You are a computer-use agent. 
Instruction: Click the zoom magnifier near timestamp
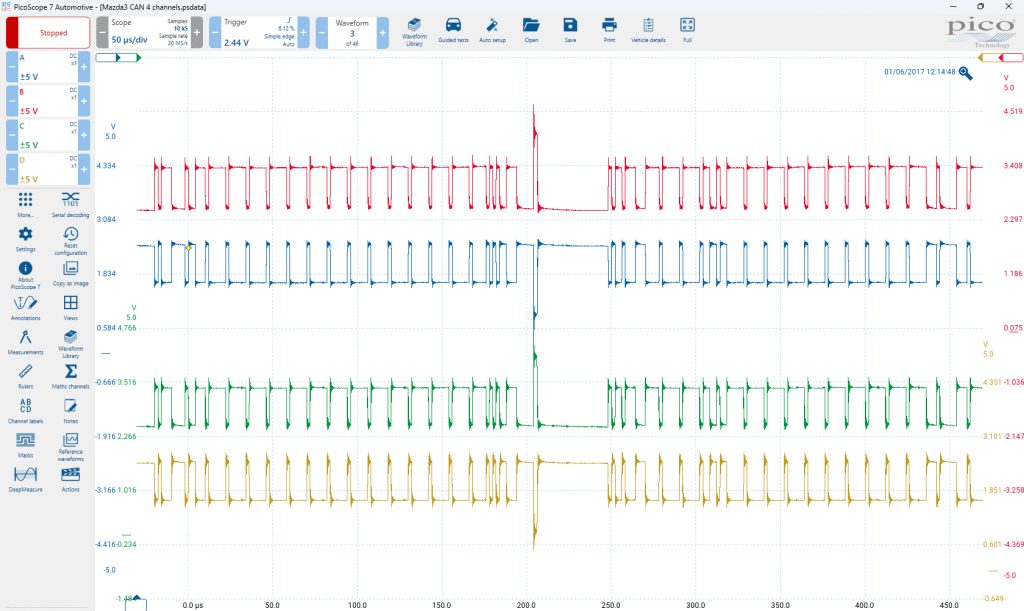(x=965, y=72)
